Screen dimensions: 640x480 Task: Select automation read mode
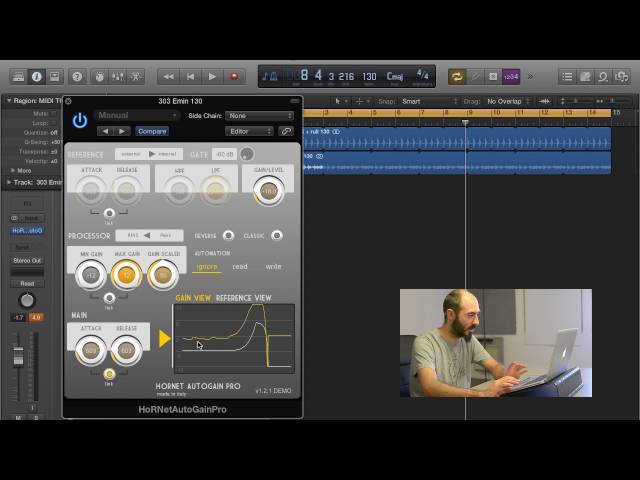pyautogui.click(x=240, y=267)
